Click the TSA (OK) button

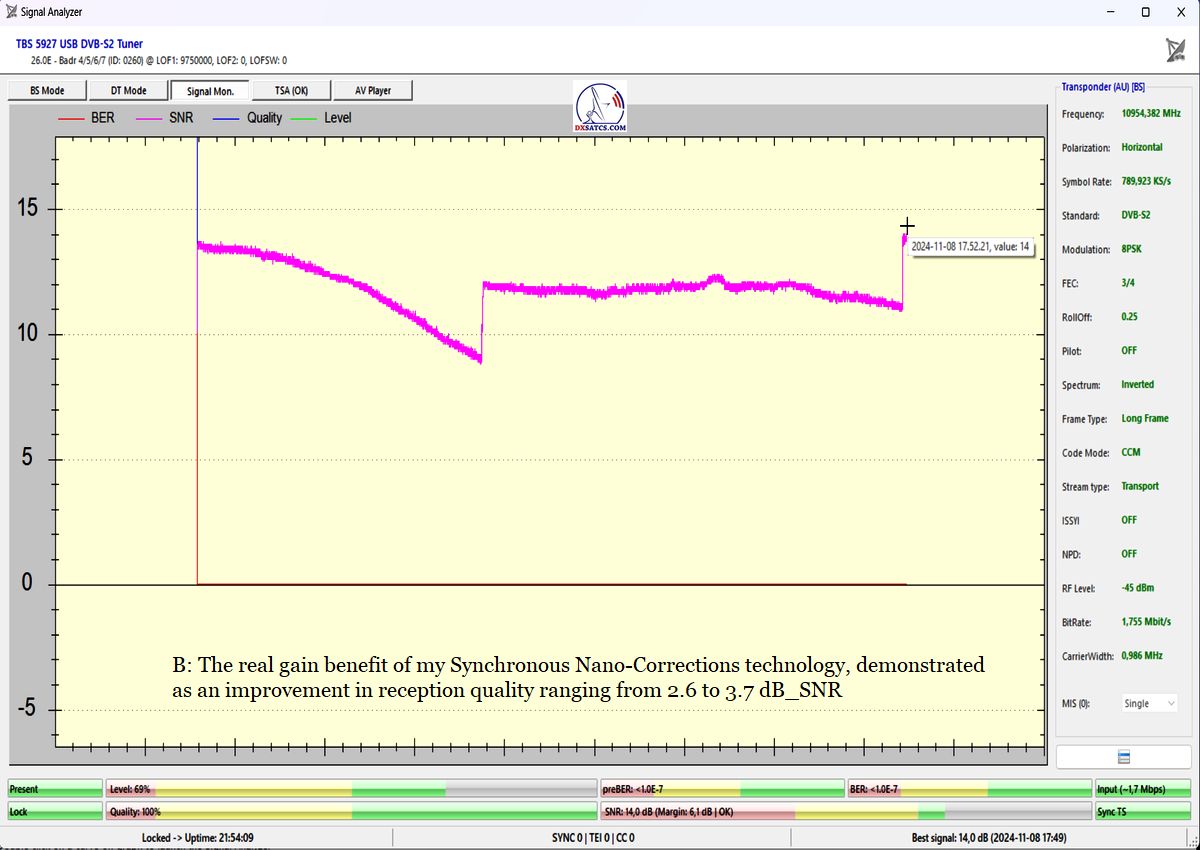pos(291,91)
